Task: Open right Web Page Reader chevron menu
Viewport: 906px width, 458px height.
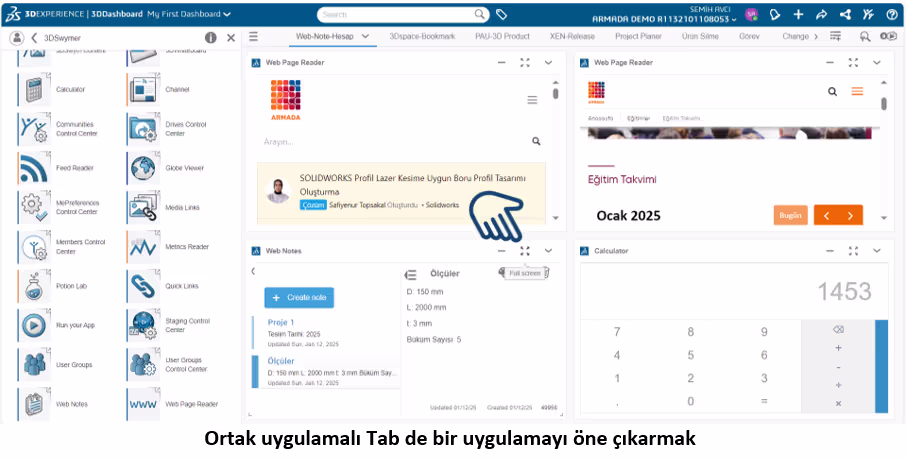Action: click(x=877, y=62)
